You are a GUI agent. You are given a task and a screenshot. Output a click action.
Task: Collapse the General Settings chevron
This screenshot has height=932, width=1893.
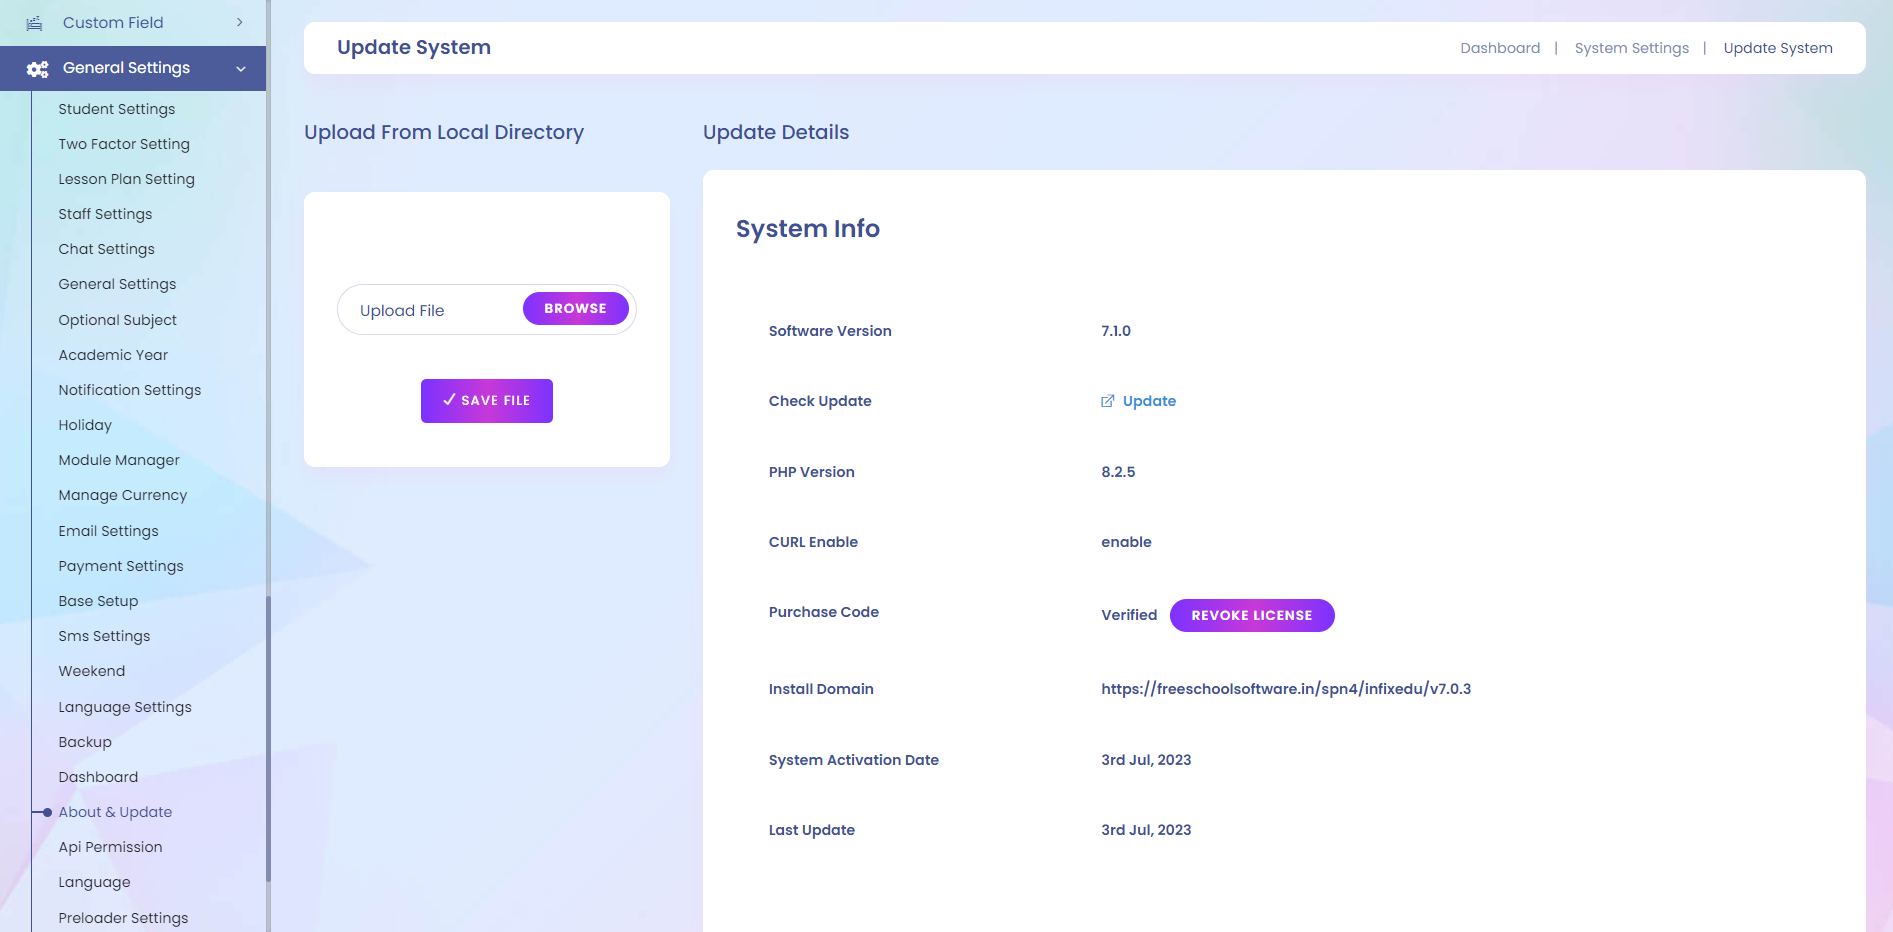point(241,69)
